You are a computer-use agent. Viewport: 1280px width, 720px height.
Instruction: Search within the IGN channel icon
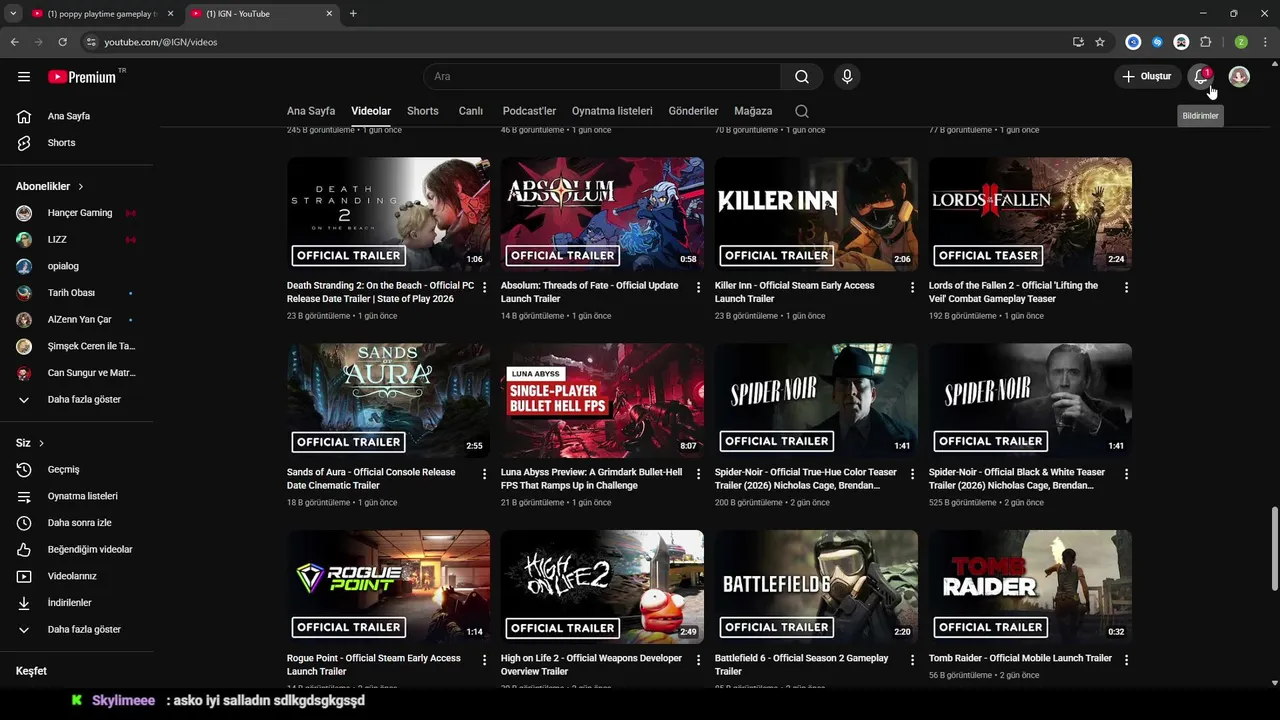click(x=802, y=111)
